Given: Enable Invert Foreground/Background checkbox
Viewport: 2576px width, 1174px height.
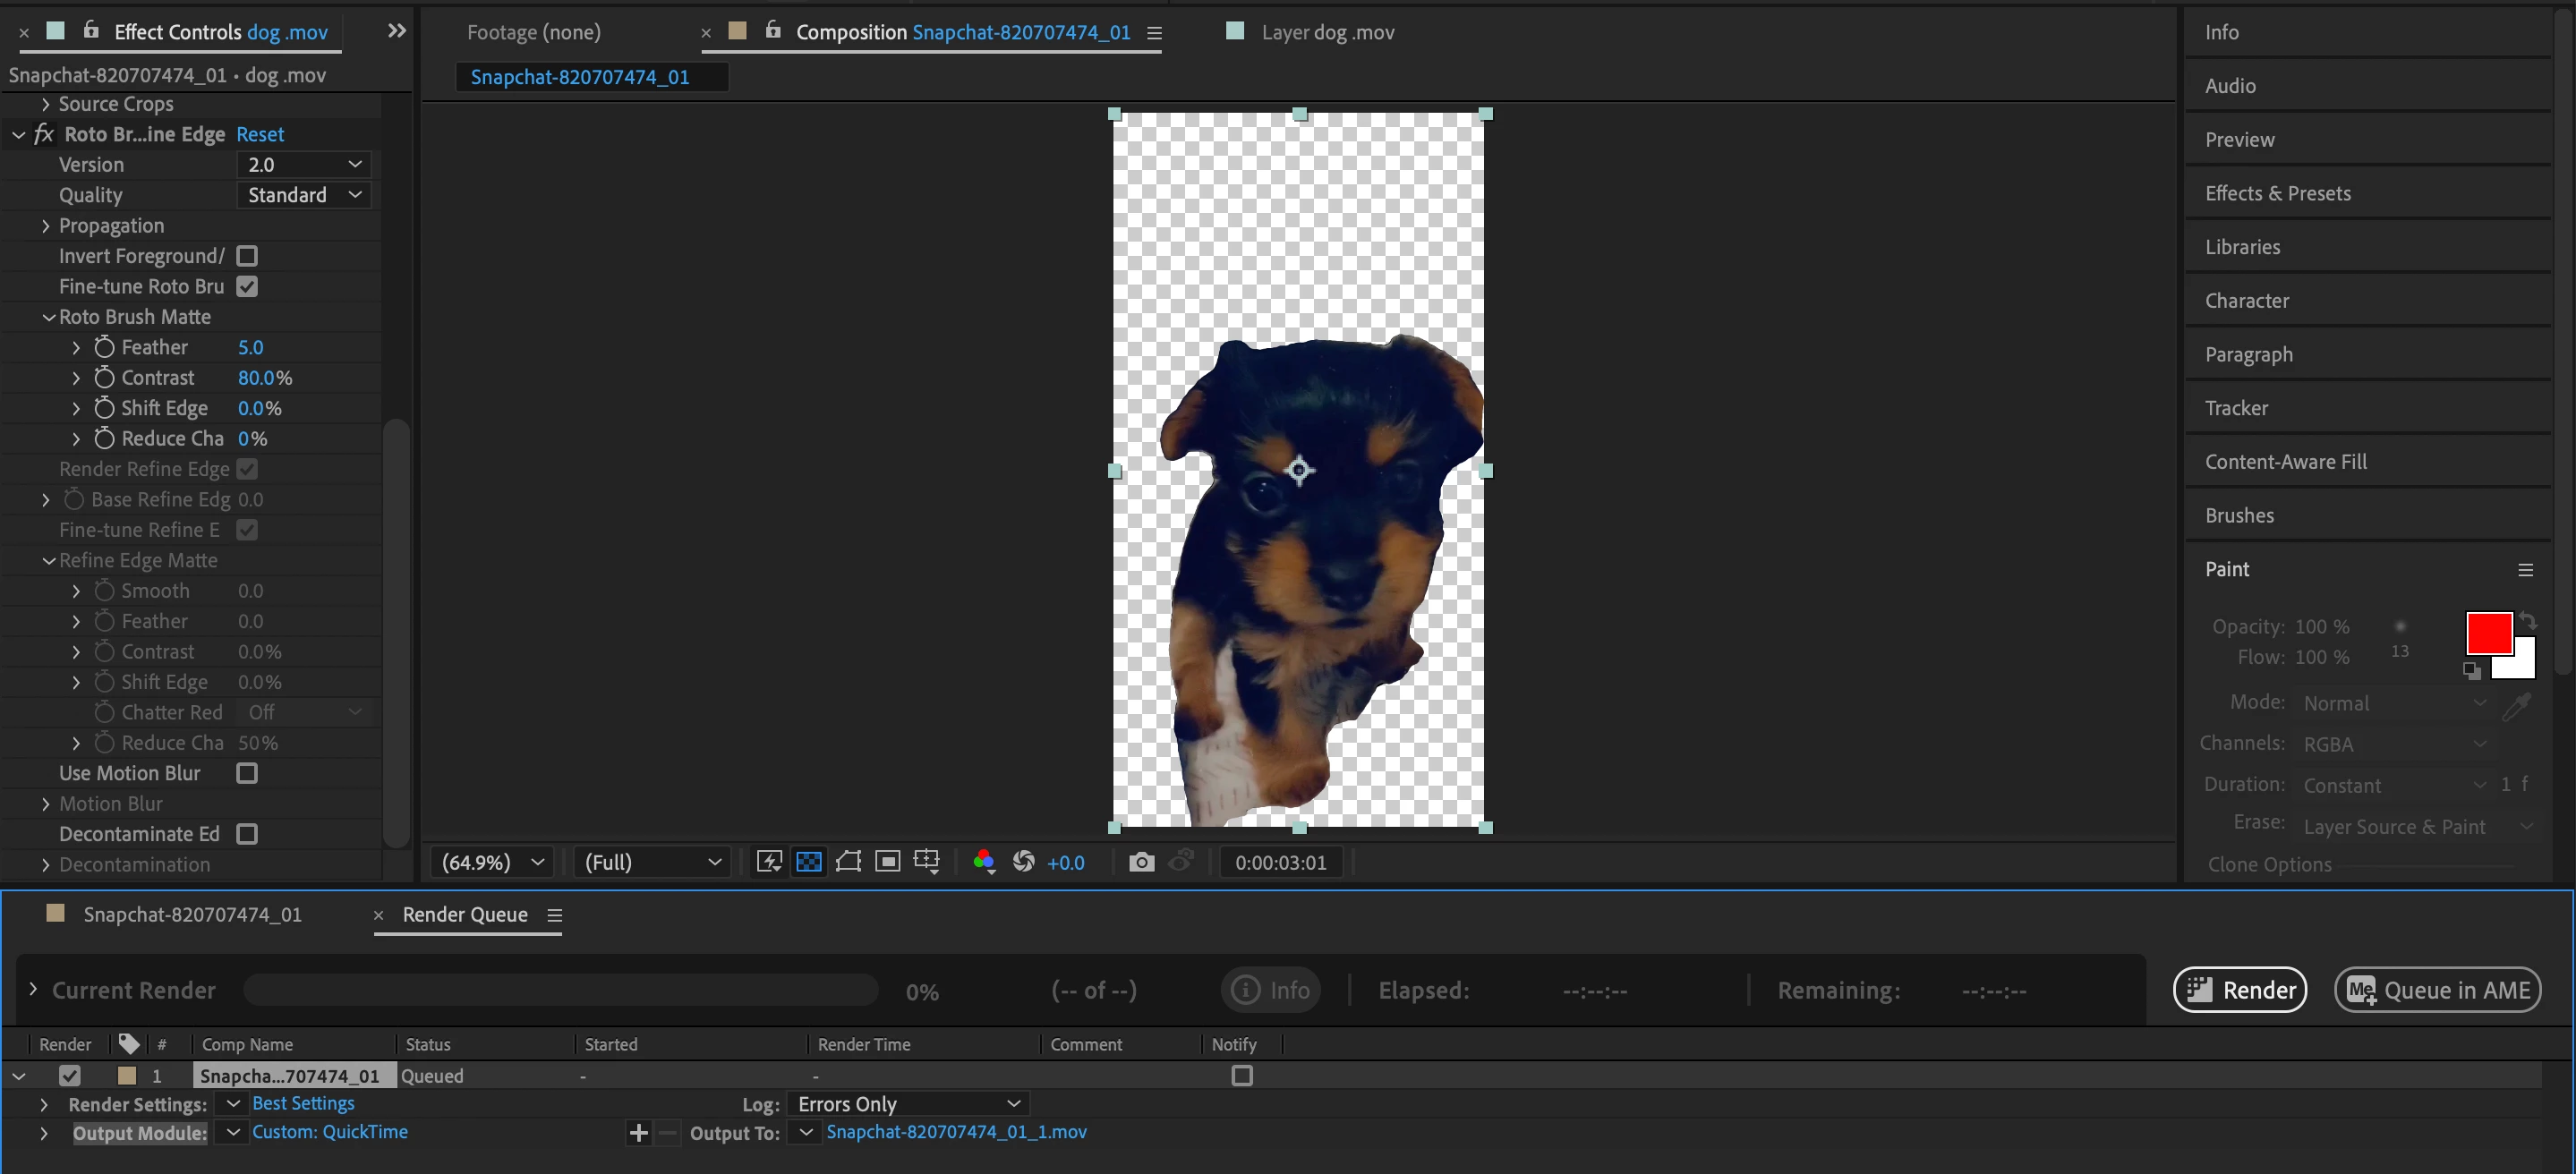Looking at the screenshot, I should 247,256.
